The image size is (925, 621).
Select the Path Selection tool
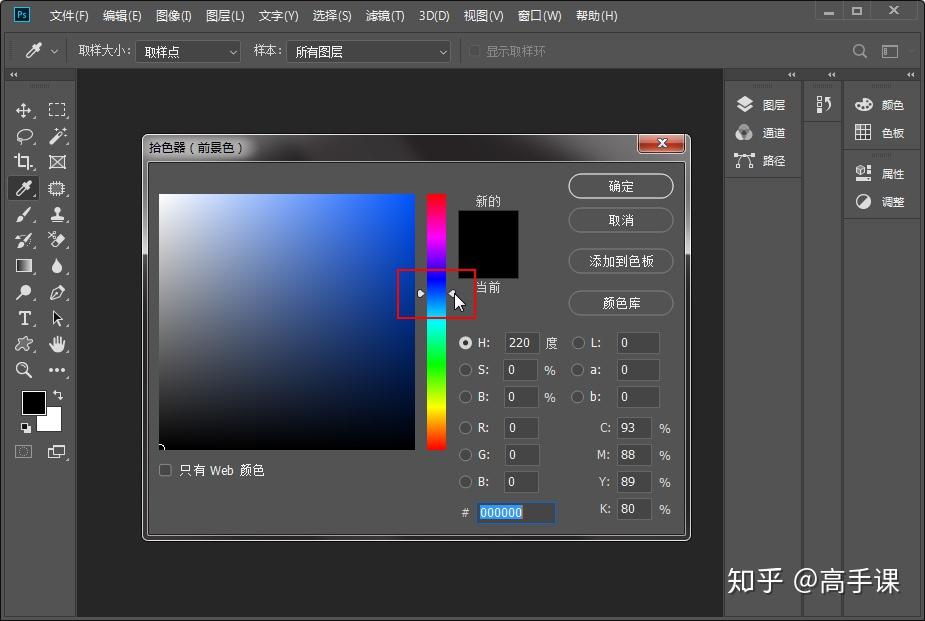point(57,318)
